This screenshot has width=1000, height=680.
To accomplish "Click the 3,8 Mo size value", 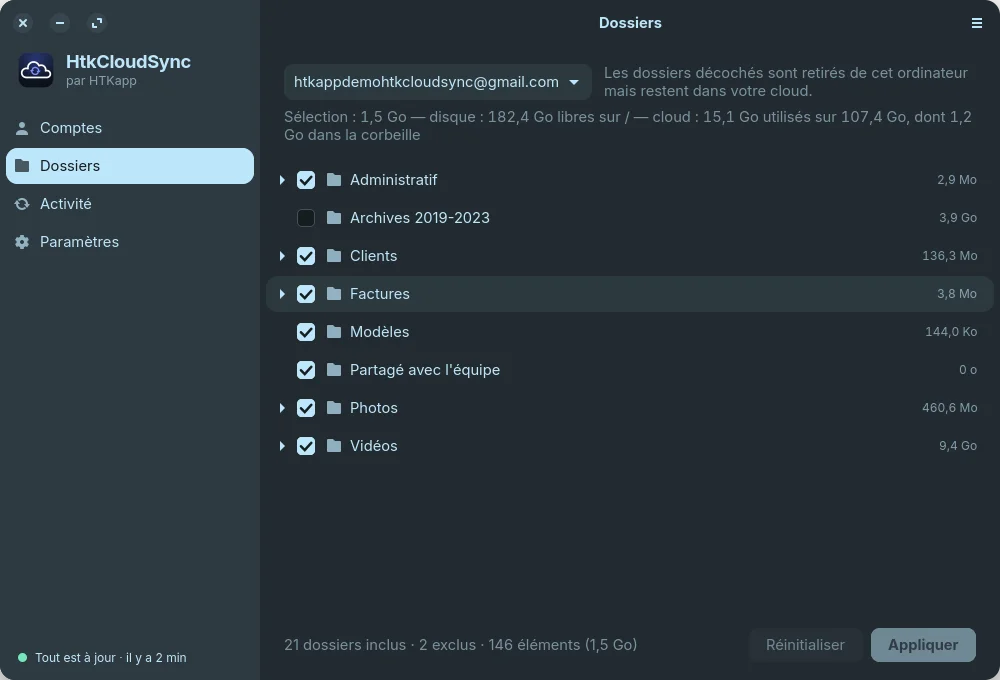I will pyautogui.click(x=957, y=294).
